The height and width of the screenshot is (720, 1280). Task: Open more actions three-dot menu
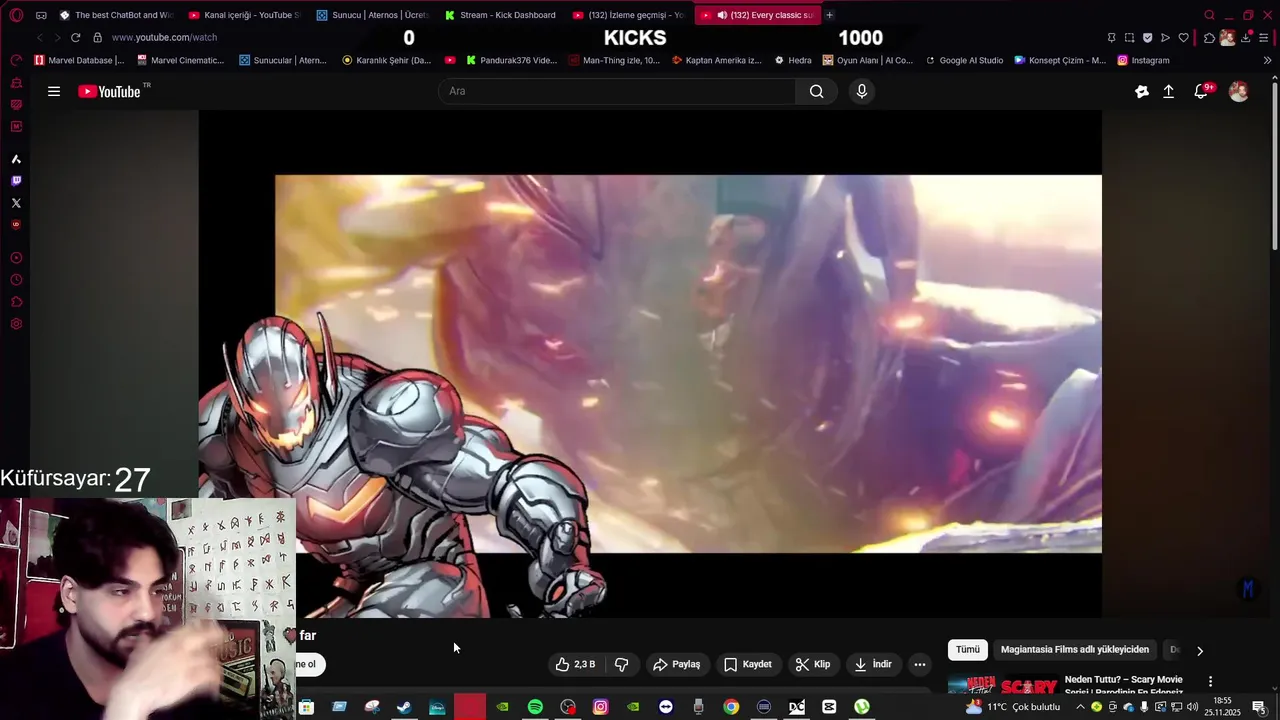(x=920, y=664)
